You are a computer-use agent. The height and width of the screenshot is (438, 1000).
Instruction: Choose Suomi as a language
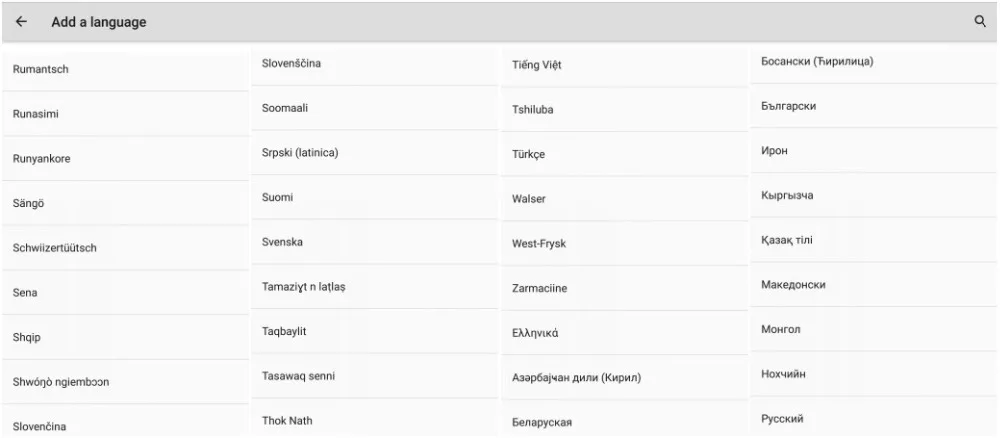click(374, 197)
